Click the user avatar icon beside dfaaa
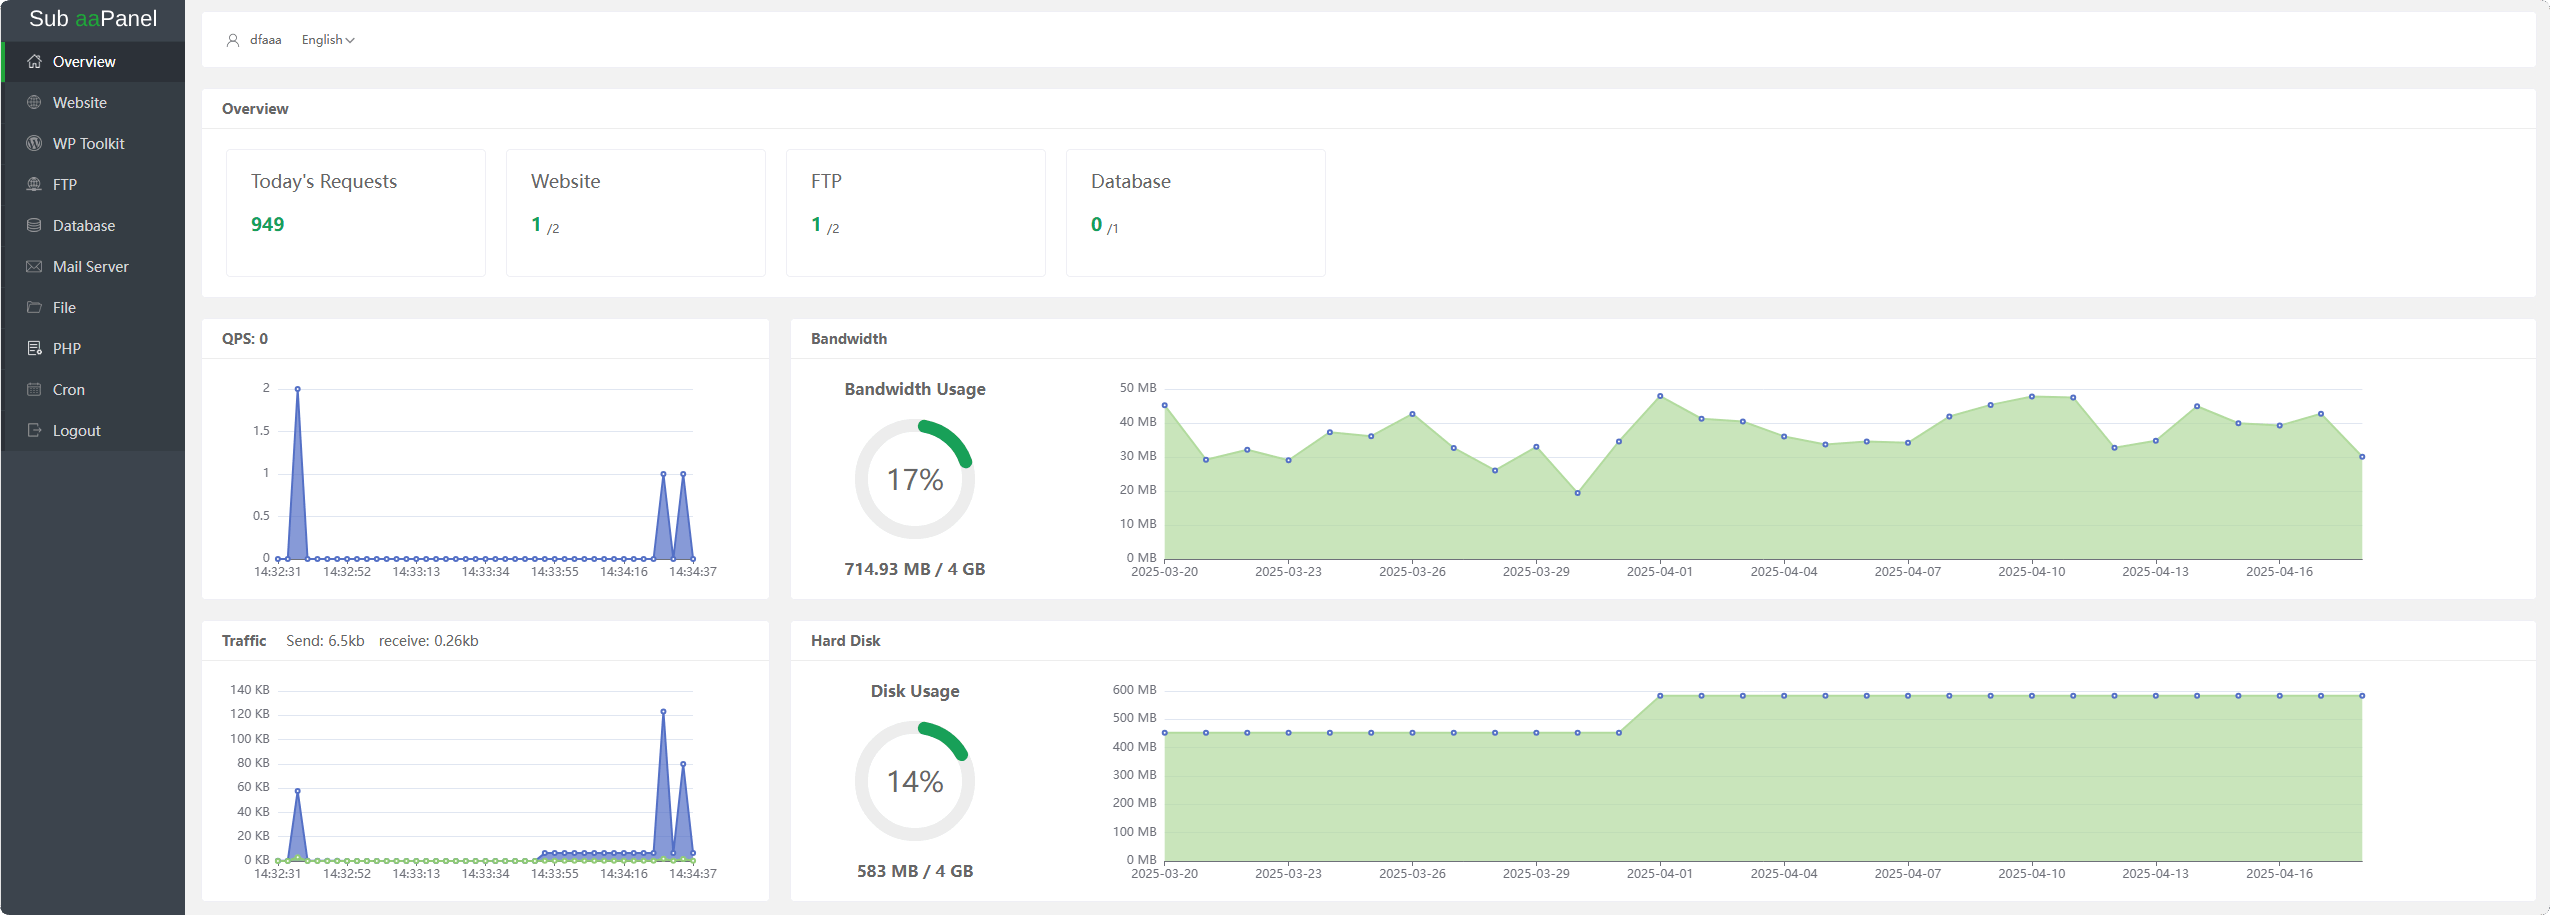Viewport: 2550px width, 915px height. pyautogui.click(x=233, y=40)
